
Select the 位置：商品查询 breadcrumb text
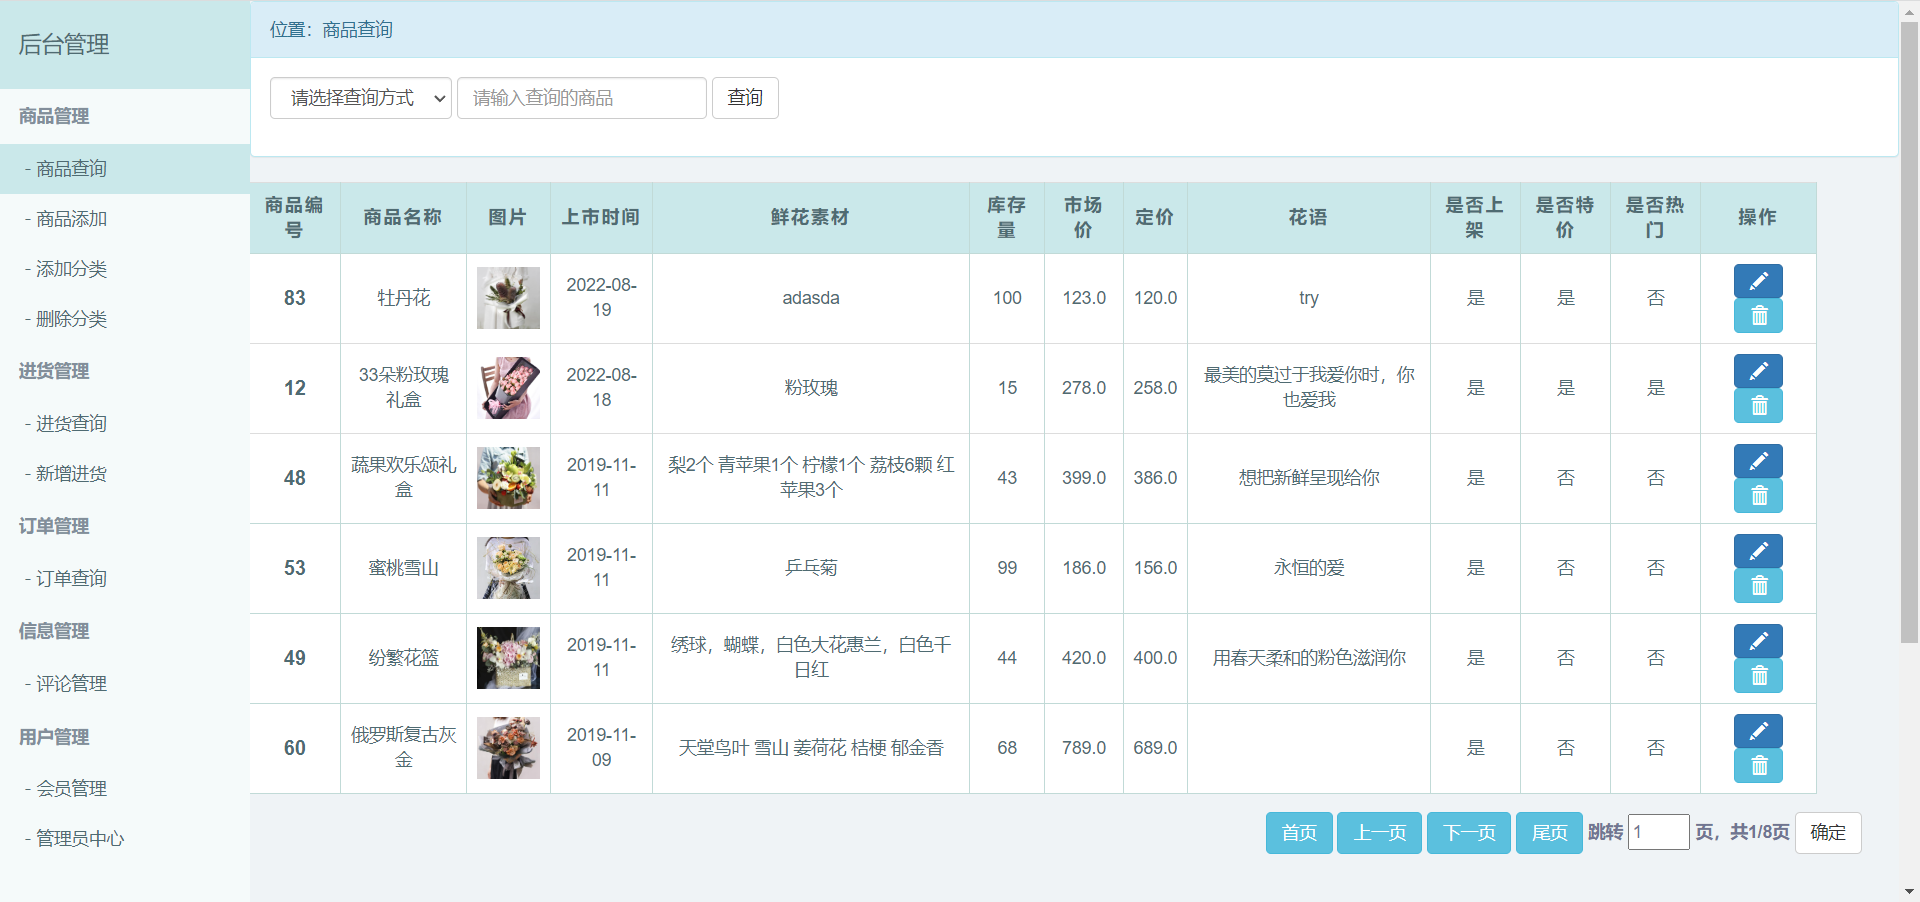coord(331,30)
